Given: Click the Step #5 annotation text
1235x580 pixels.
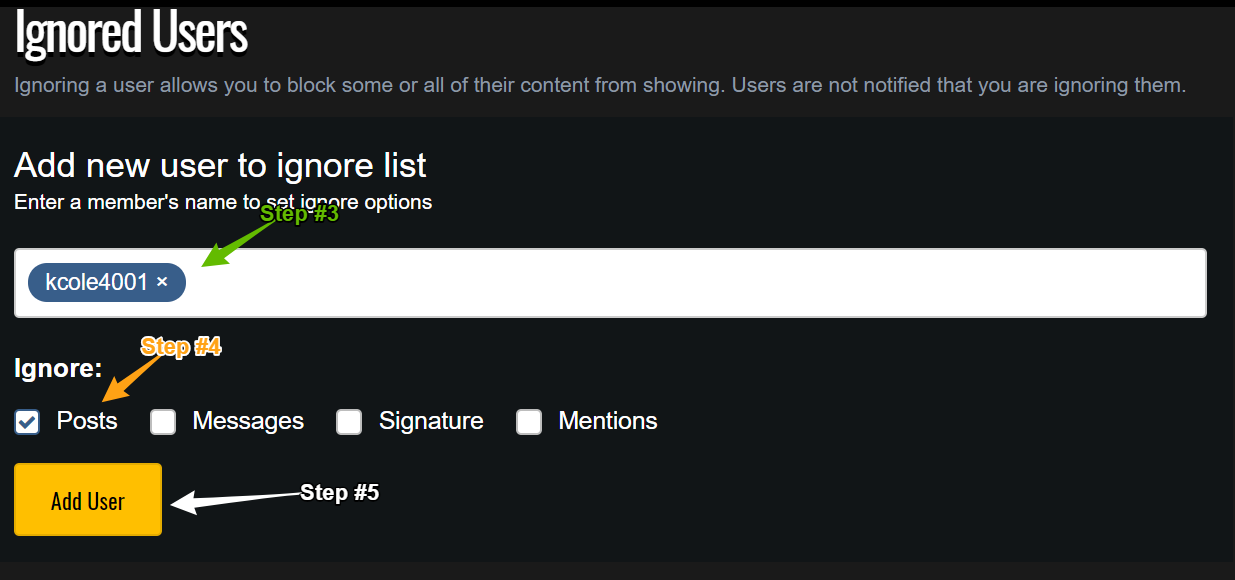Looking at the screenshot, I should coord(340,492).
